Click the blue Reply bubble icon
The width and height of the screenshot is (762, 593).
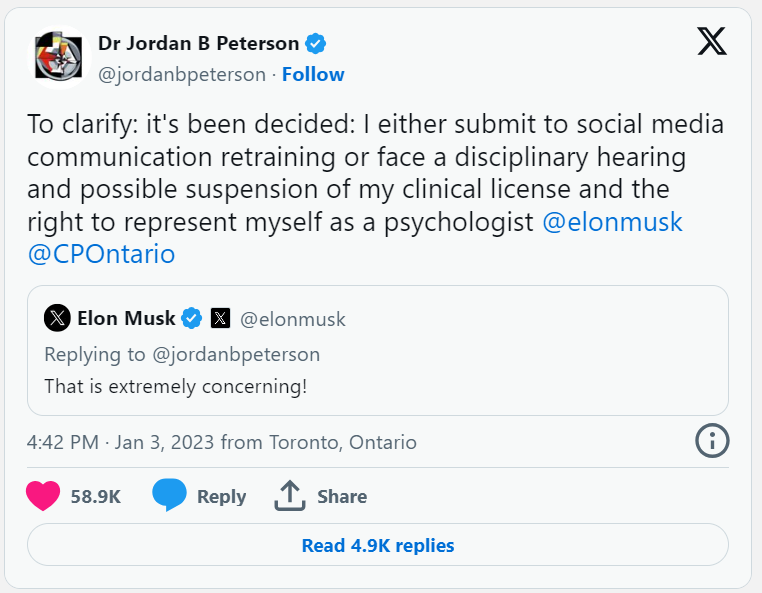click(169, 495)
